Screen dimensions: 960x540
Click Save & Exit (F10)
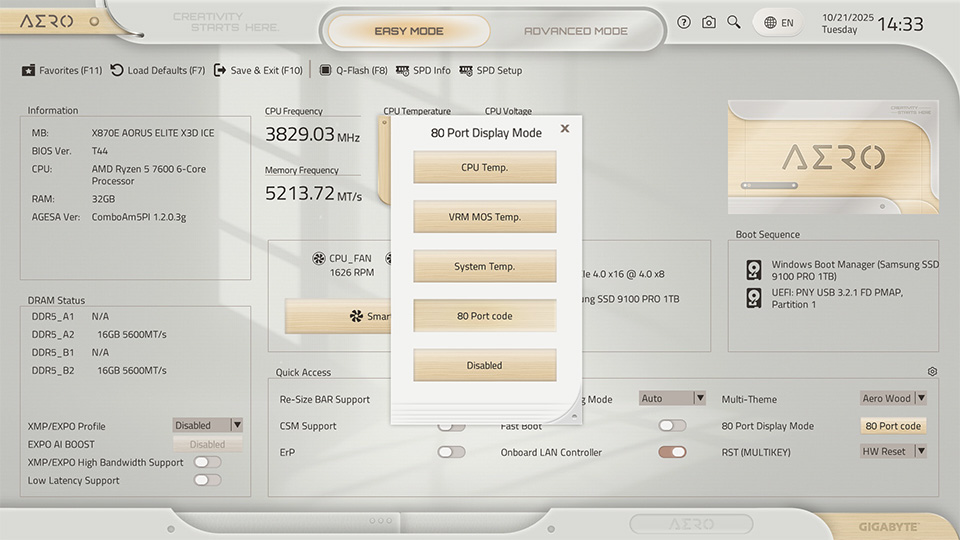point(258,71)
